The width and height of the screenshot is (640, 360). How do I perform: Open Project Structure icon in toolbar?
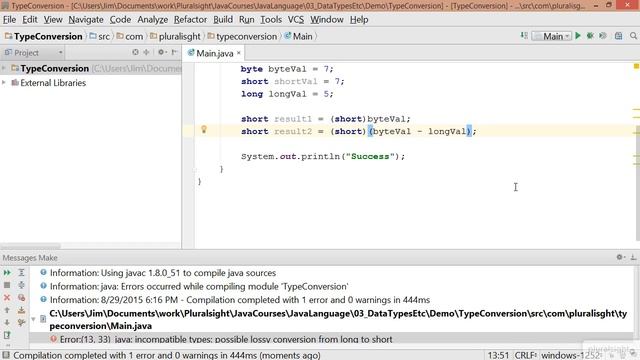pos(618,36)
